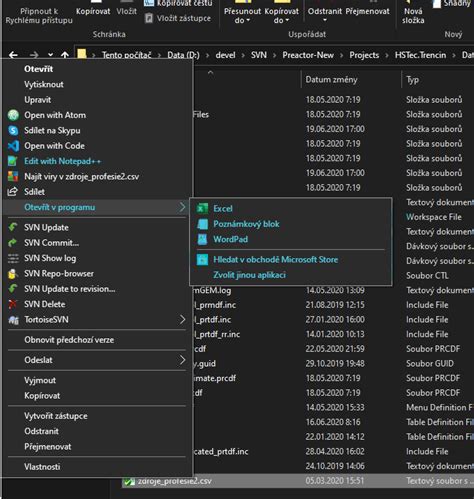Go back with the left arrow
This screenshot has height=499, width=474.
(x=13, y=55)
